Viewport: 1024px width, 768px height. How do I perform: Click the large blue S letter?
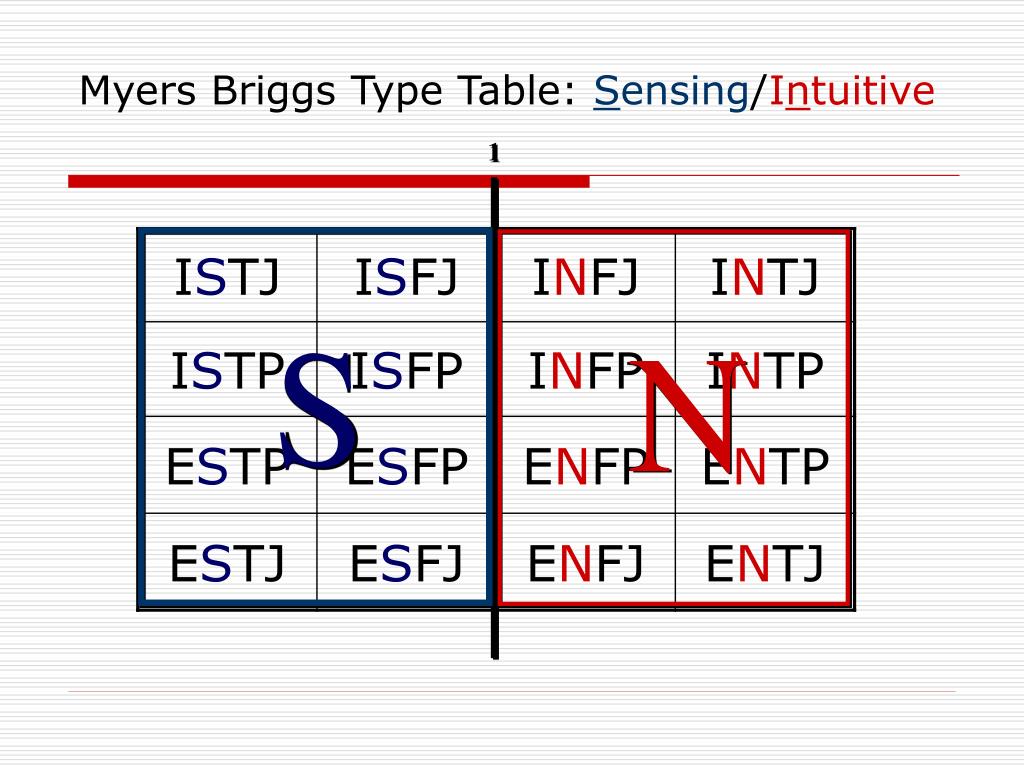320,411
